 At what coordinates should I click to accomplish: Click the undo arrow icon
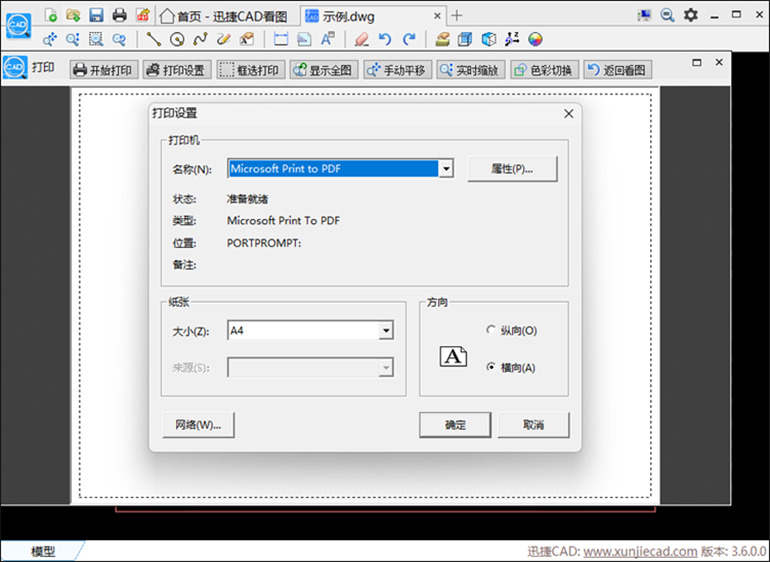click(x=385, y=39)
